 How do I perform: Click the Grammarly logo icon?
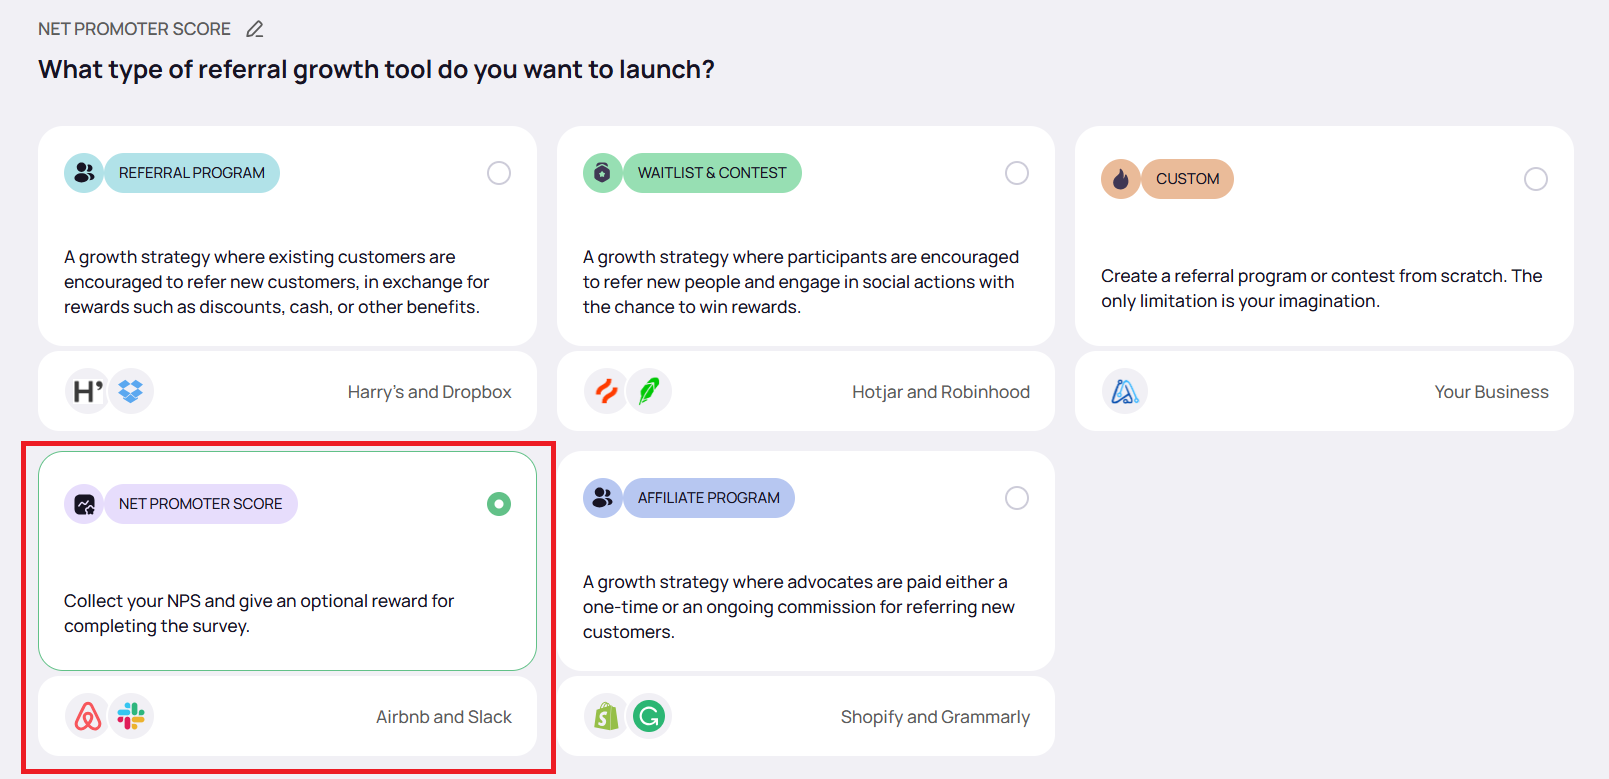click(649, 717)
